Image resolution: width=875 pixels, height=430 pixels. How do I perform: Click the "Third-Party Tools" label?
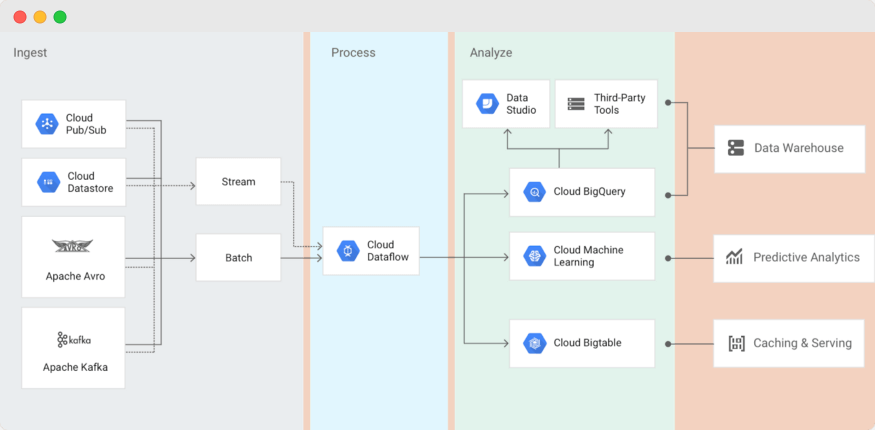[x=619, y=104]
